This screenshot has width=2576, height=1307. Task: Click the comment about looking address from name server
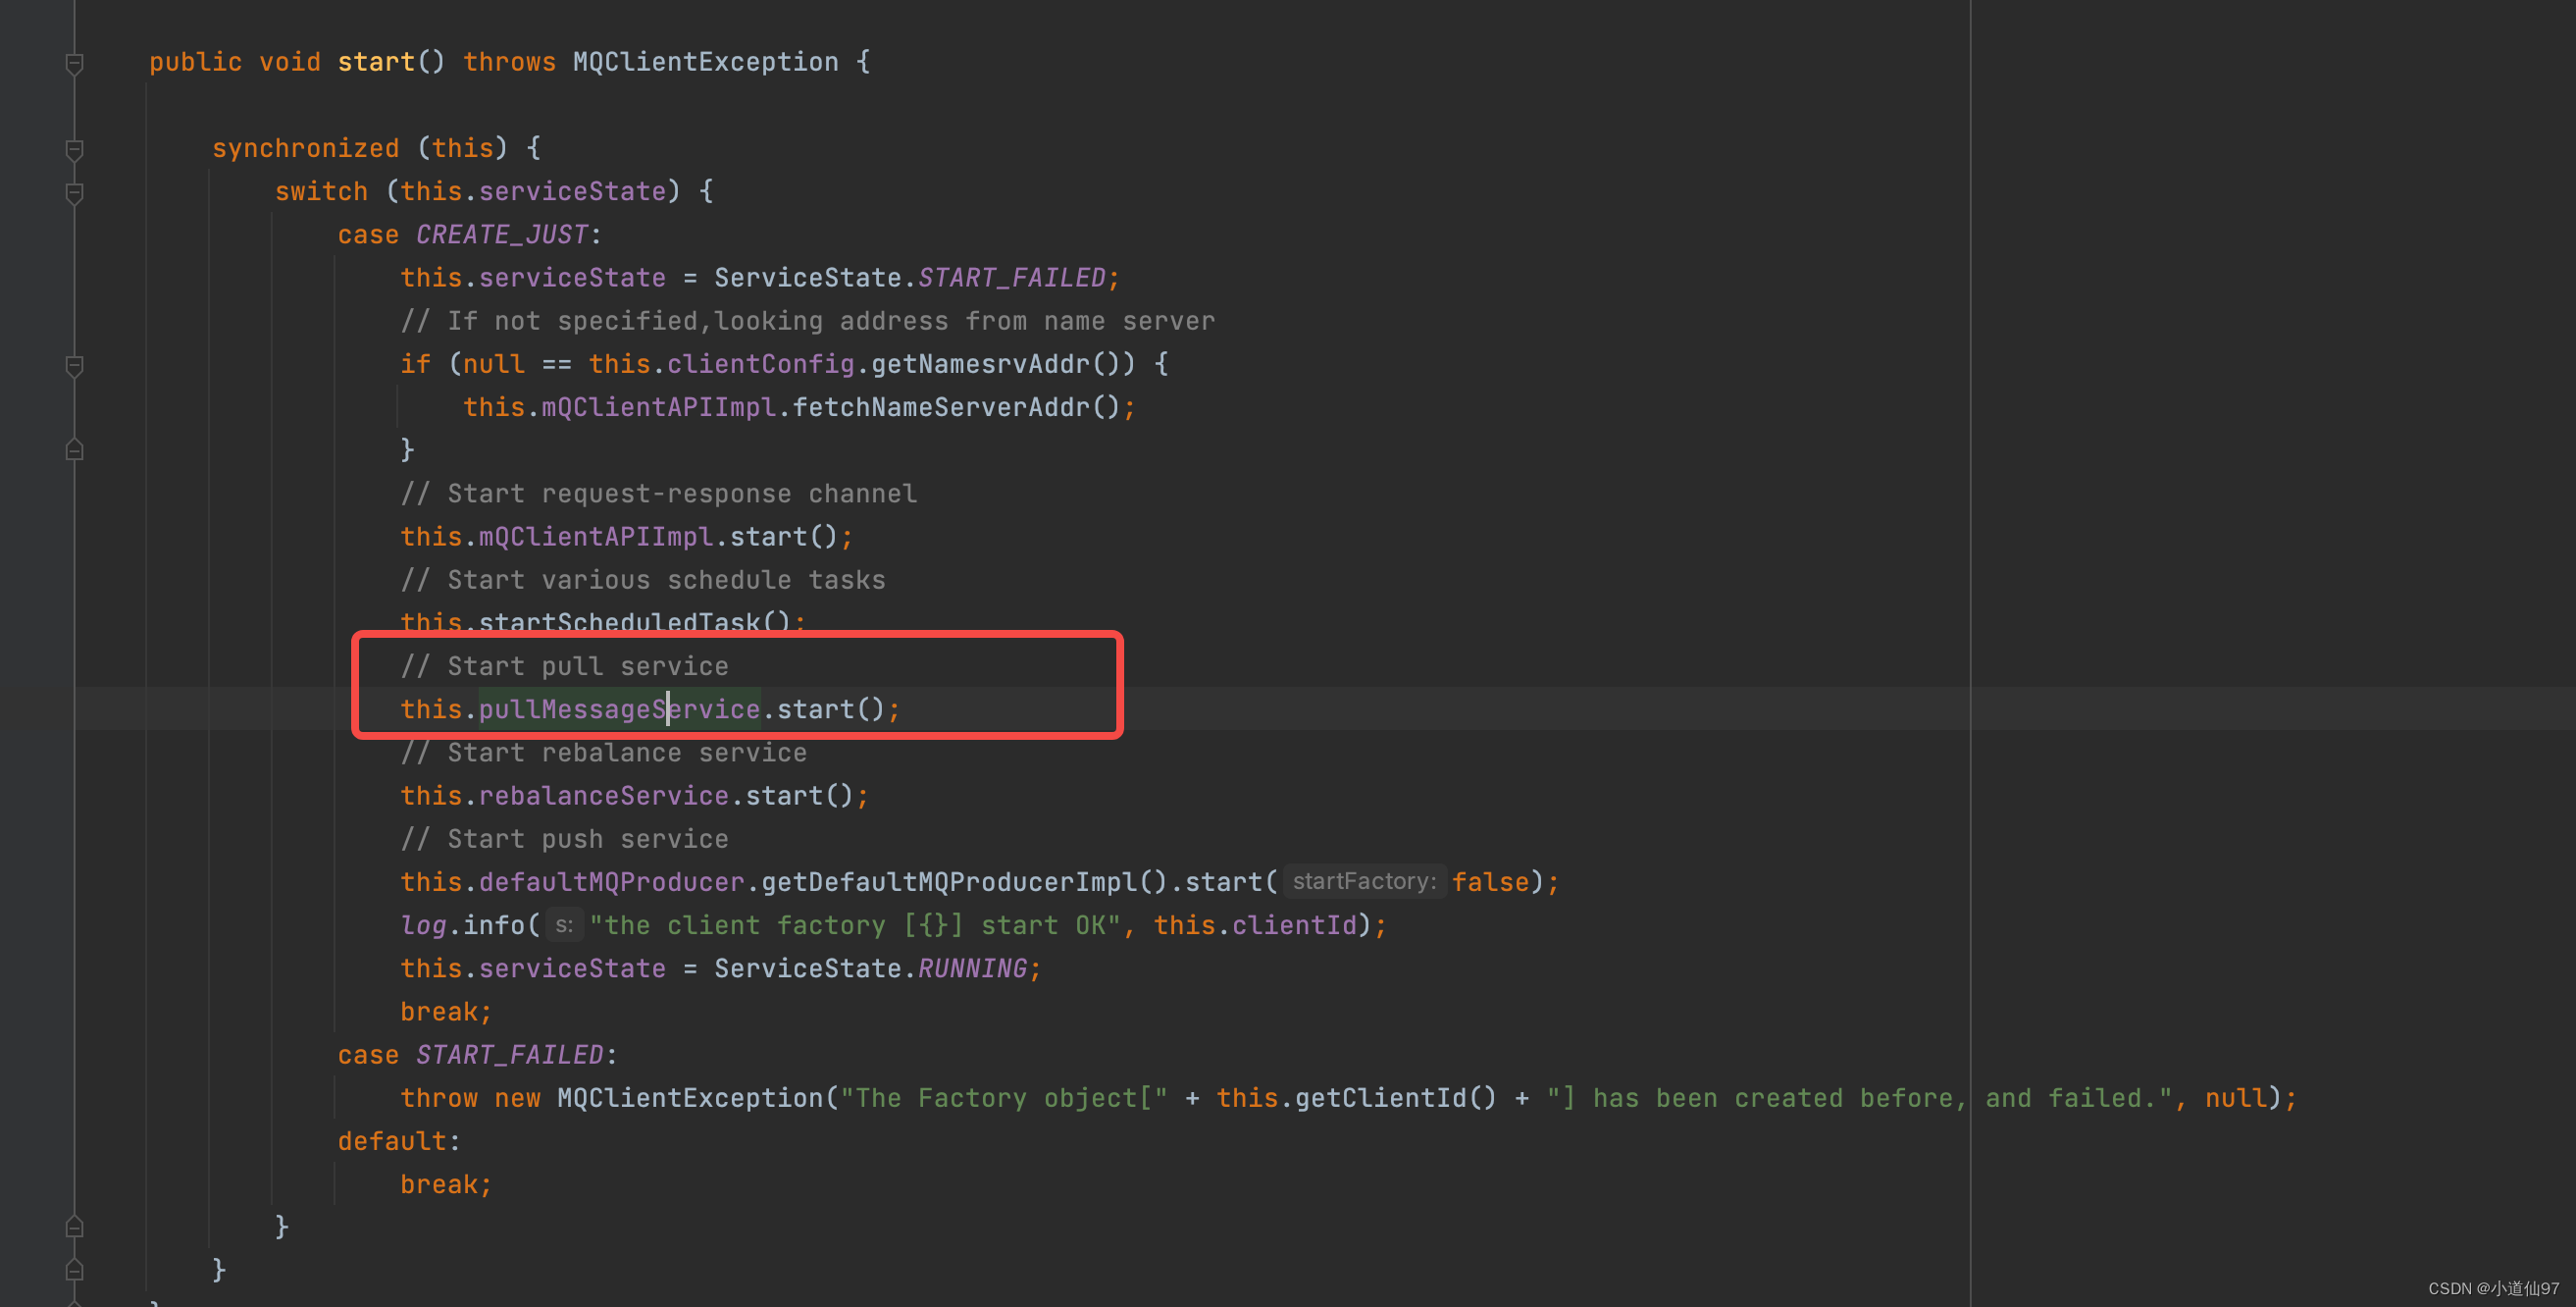click(807, 320)
